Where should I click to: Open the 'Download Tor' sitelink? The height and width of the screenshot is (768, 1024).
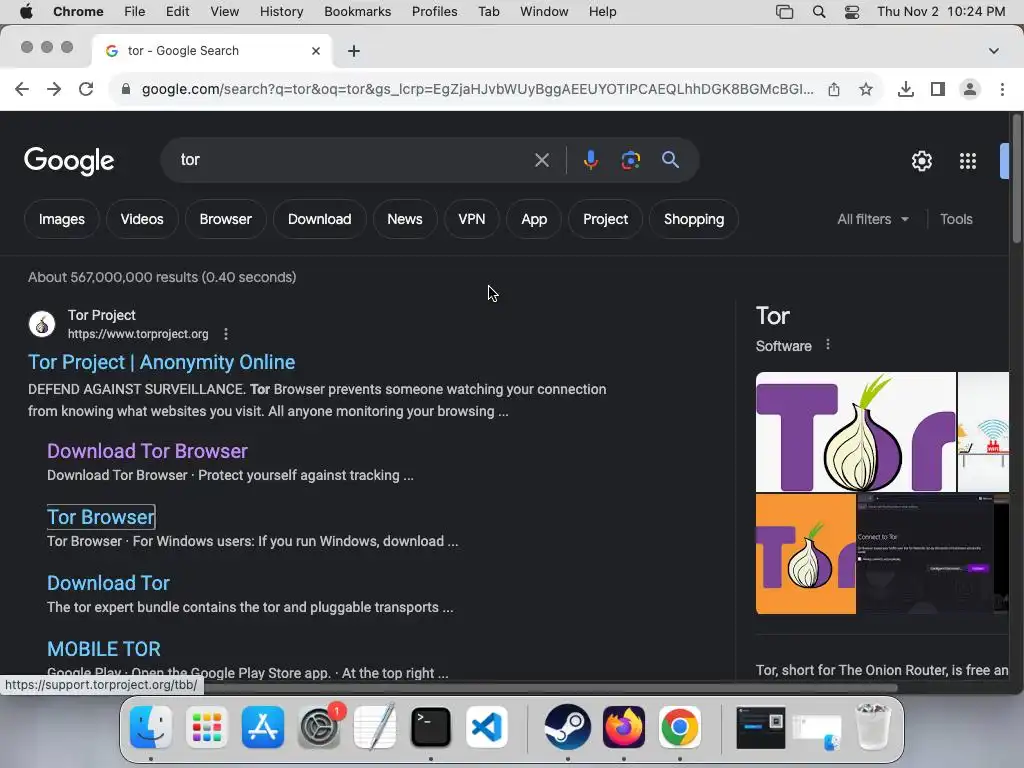[x=108, y=583]
